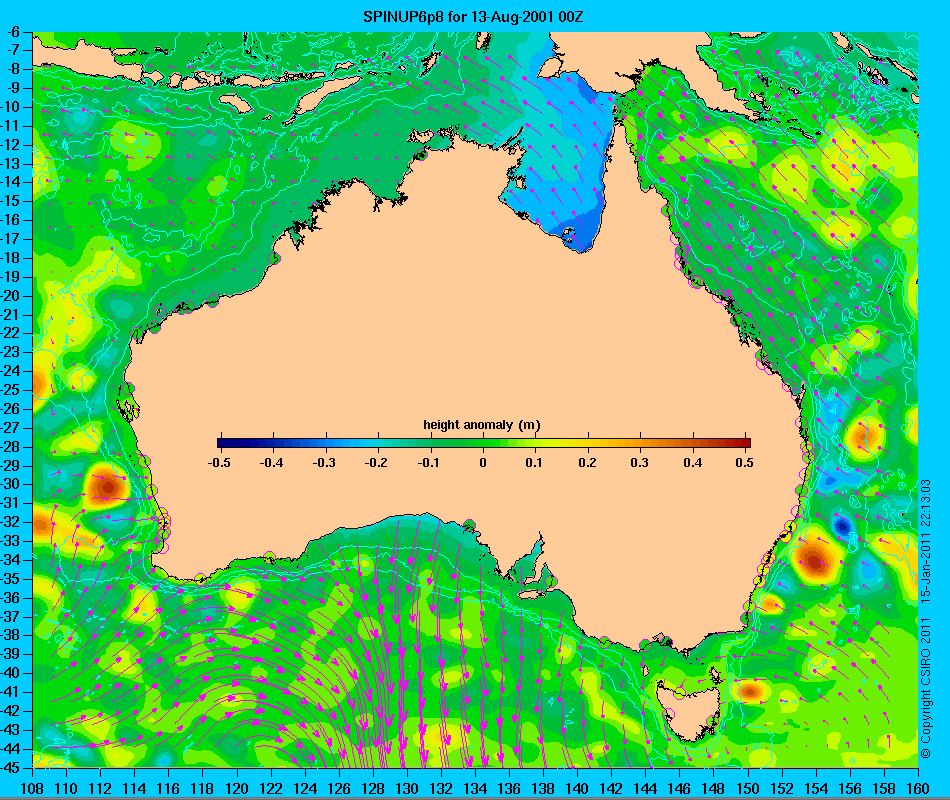This screenshot has width=950, height=800.
Task: Click the longitude axis label "124"
Action: (x=305, y=788)
